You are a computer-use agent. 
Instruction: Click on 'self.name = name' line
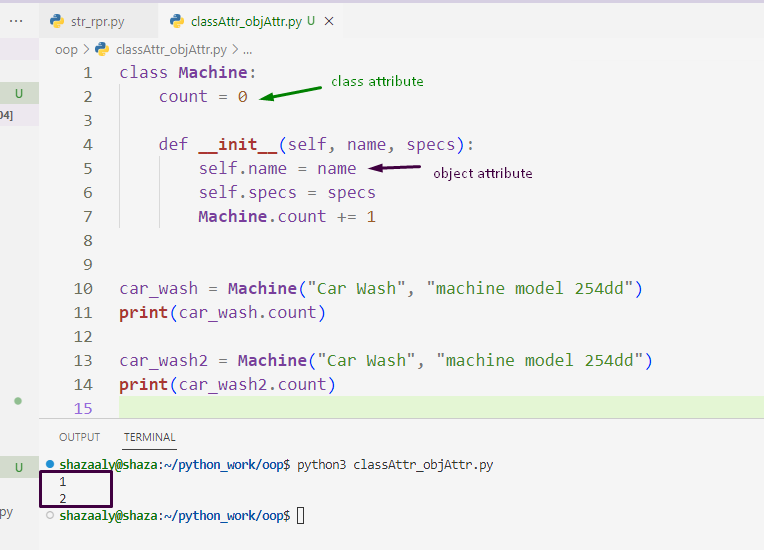coord(277,169)
